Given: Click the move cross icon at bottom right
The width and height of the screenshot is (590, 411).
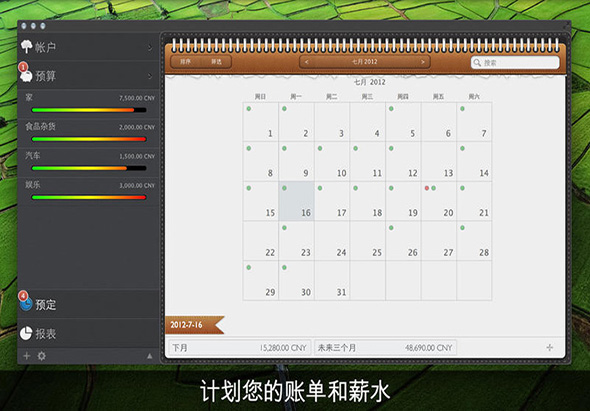Looking at the screenshot, I should pos(549,347).
